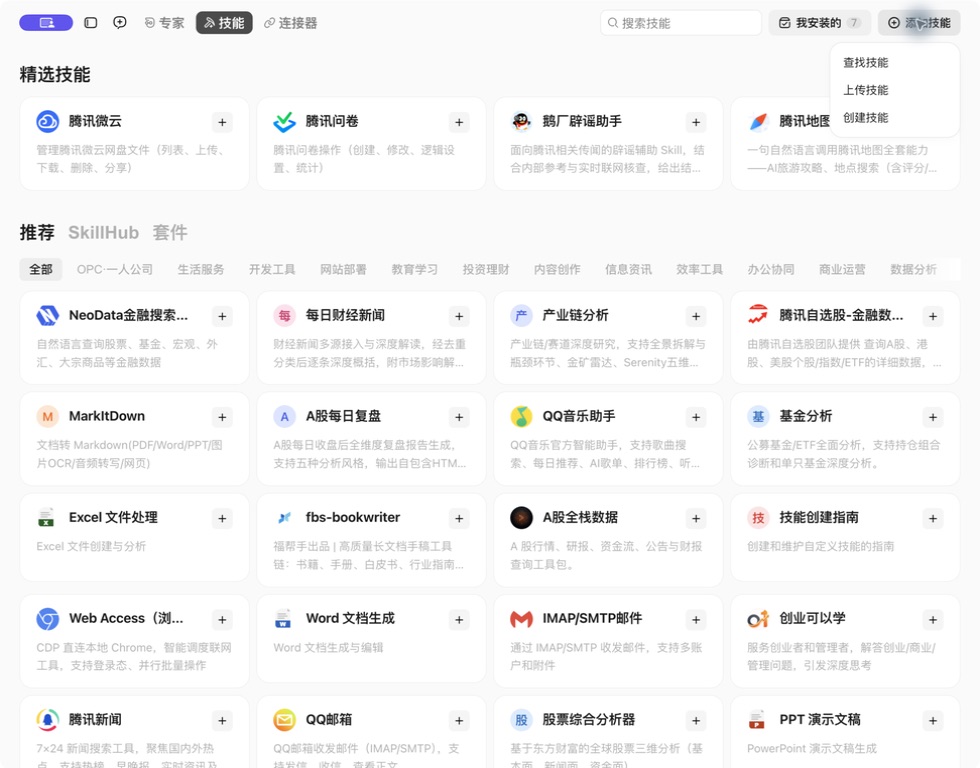Add 股票综合分析器 with its plus icon
The height and width of the screenshot is (768, 980).
point(696,721)
